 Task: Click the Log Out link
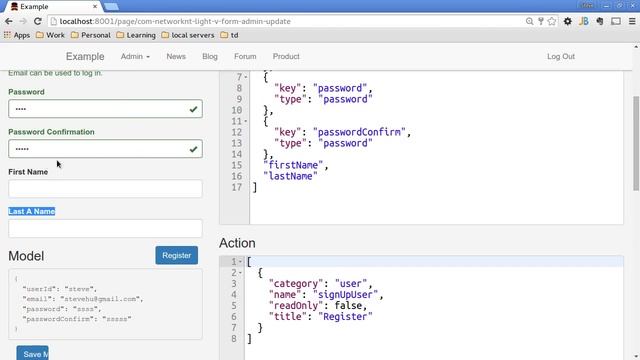(561, 56)
